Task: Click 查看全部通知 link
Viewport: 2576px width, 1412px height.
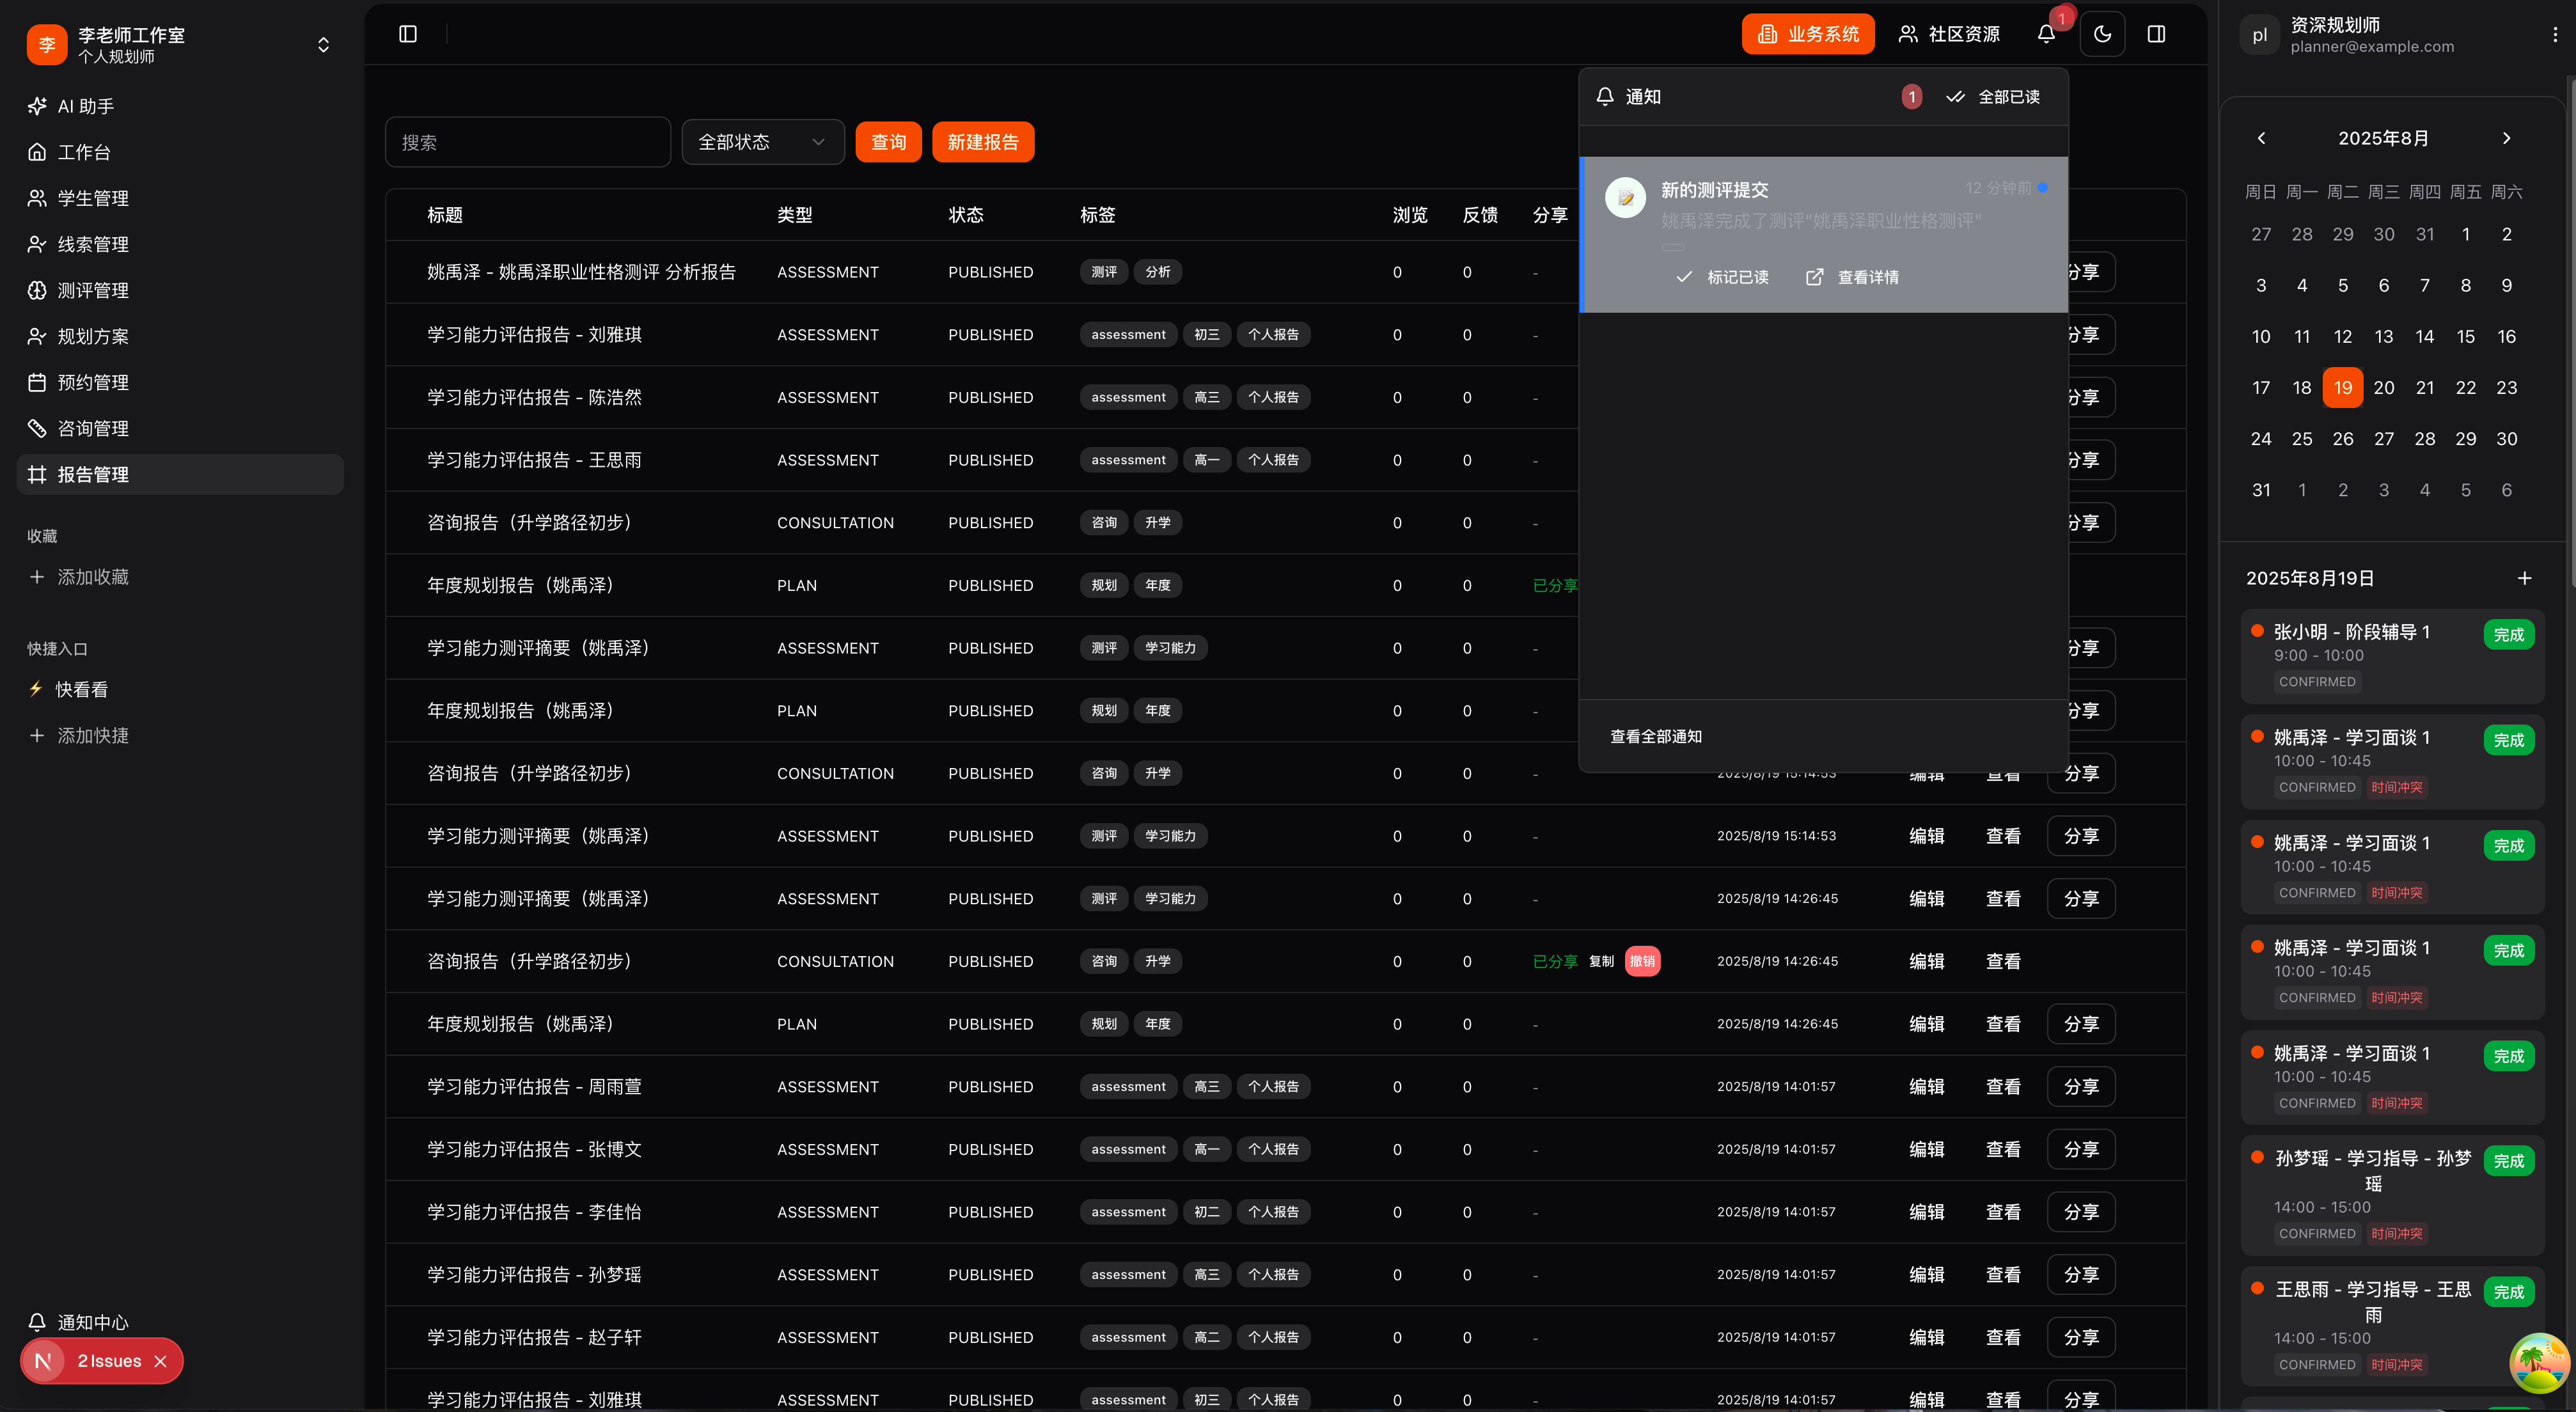Action: coord(1656,736)
